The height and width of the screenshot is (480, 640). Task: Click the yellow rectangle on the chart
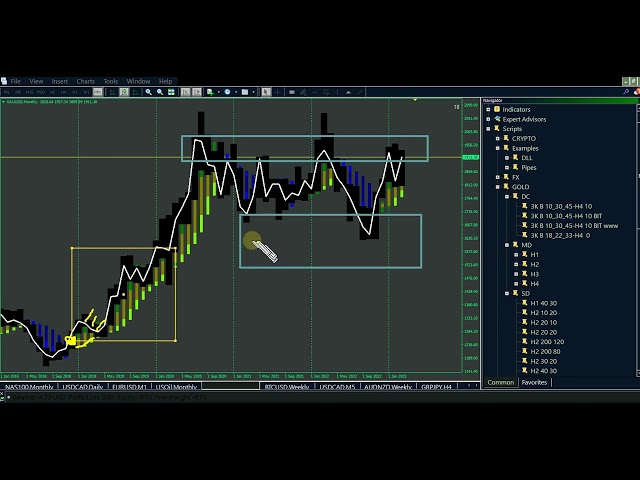(72, 290)
